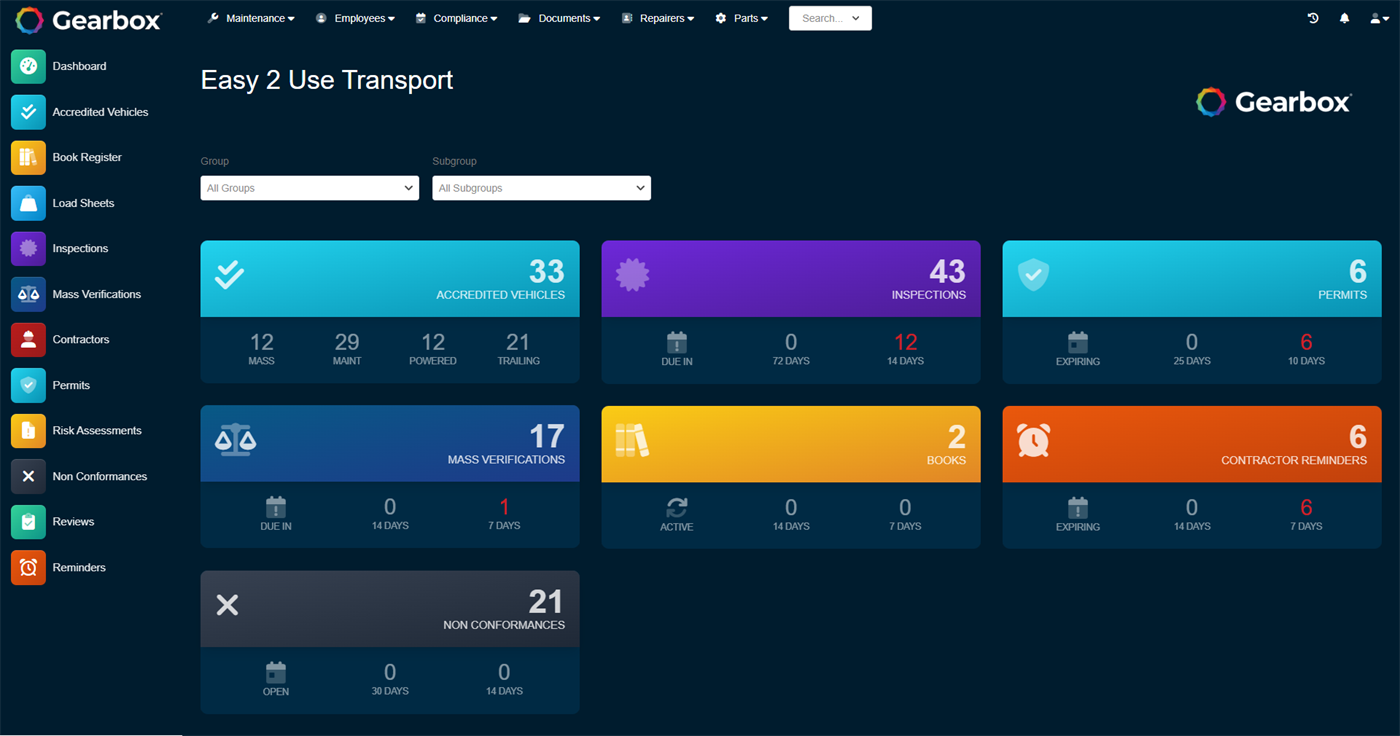Click the Gearbox logo in top-left header
1400x736 pixels.
click(x=89, y=20)
